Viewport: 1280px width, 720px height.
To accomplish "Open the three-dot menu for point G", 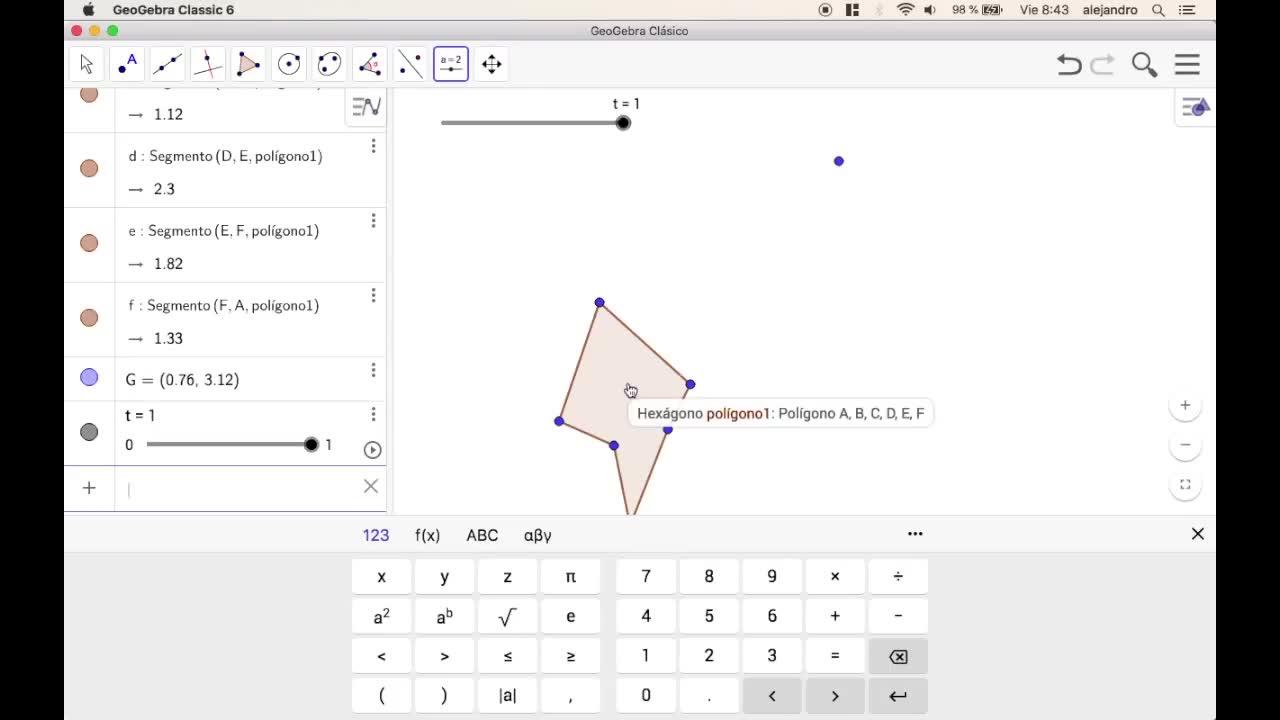I will pyautogui.click(x=373, y=370).
